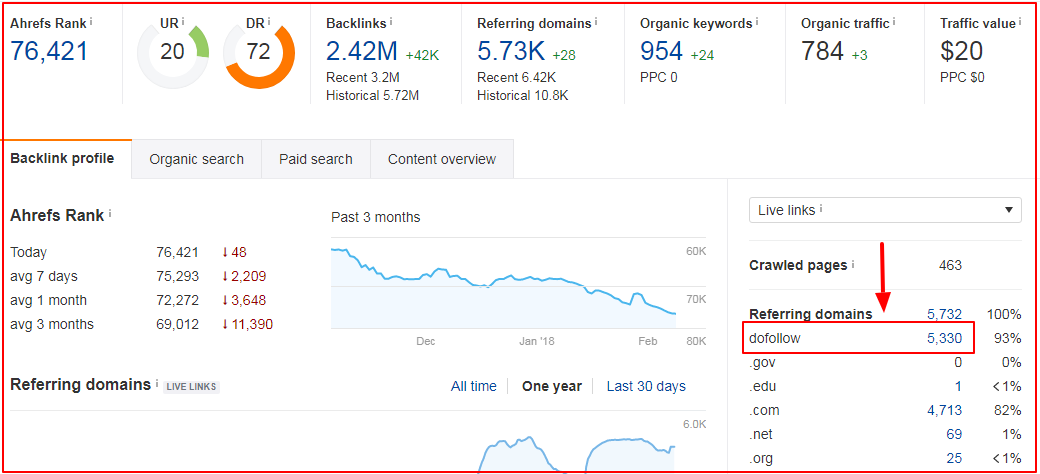This screenshot has width=1040, height=474.
Task: Click info icon next to Backlinks header
Action: pos(391,21)
